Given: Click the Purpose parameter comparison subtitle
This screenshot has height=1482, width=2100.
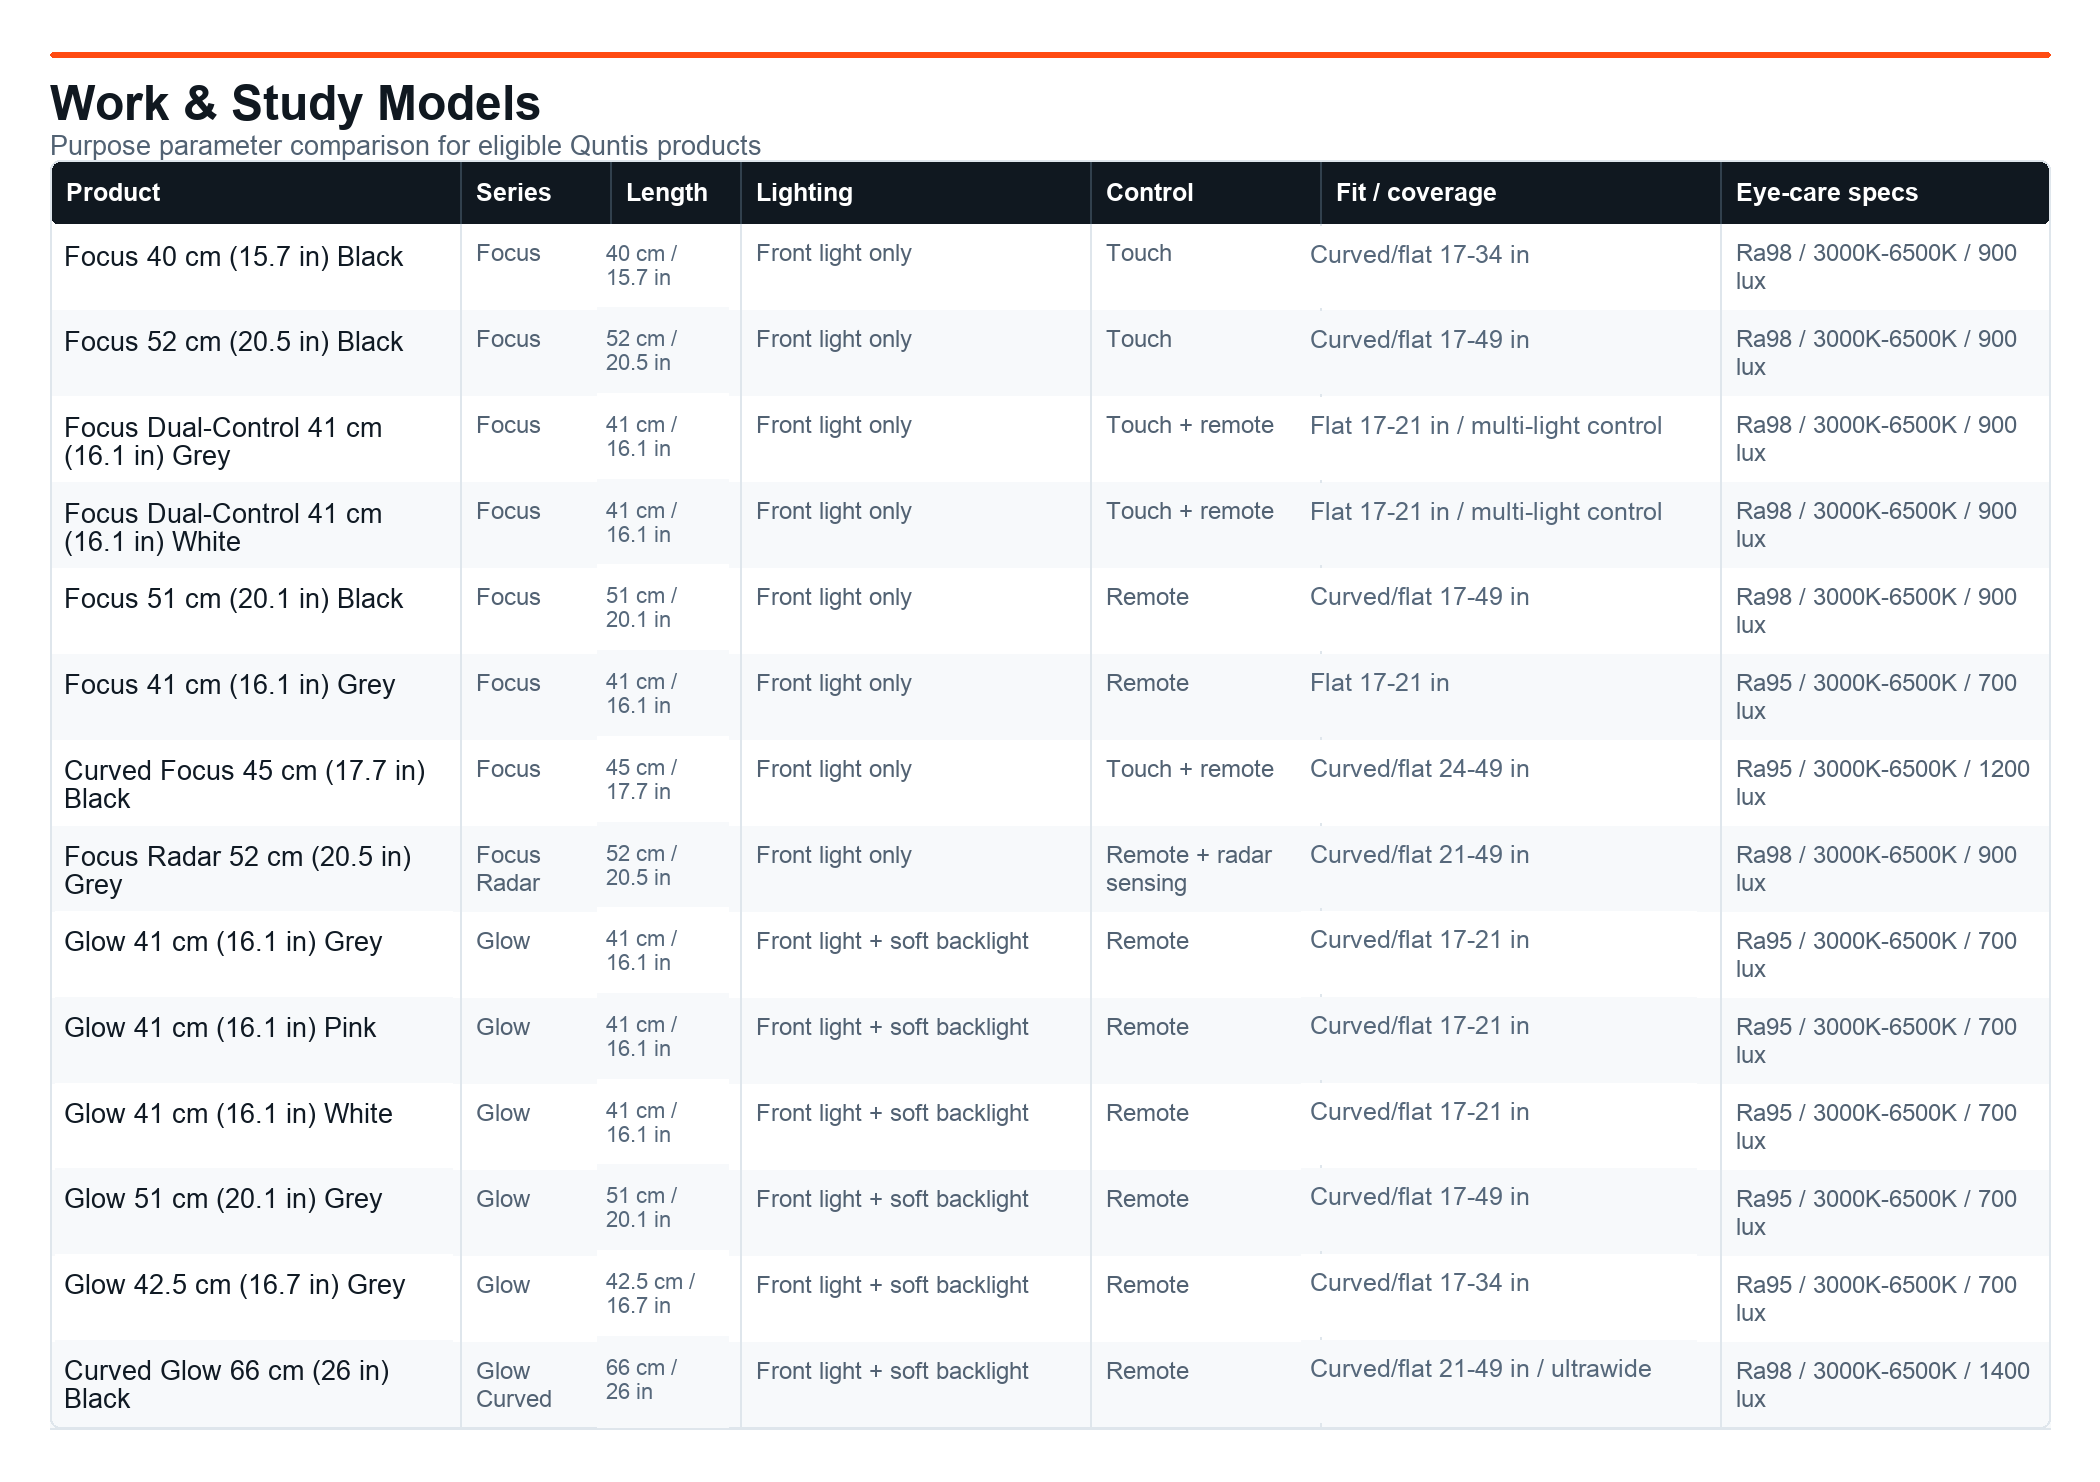Looking at the screenshot, I should 405,146.
